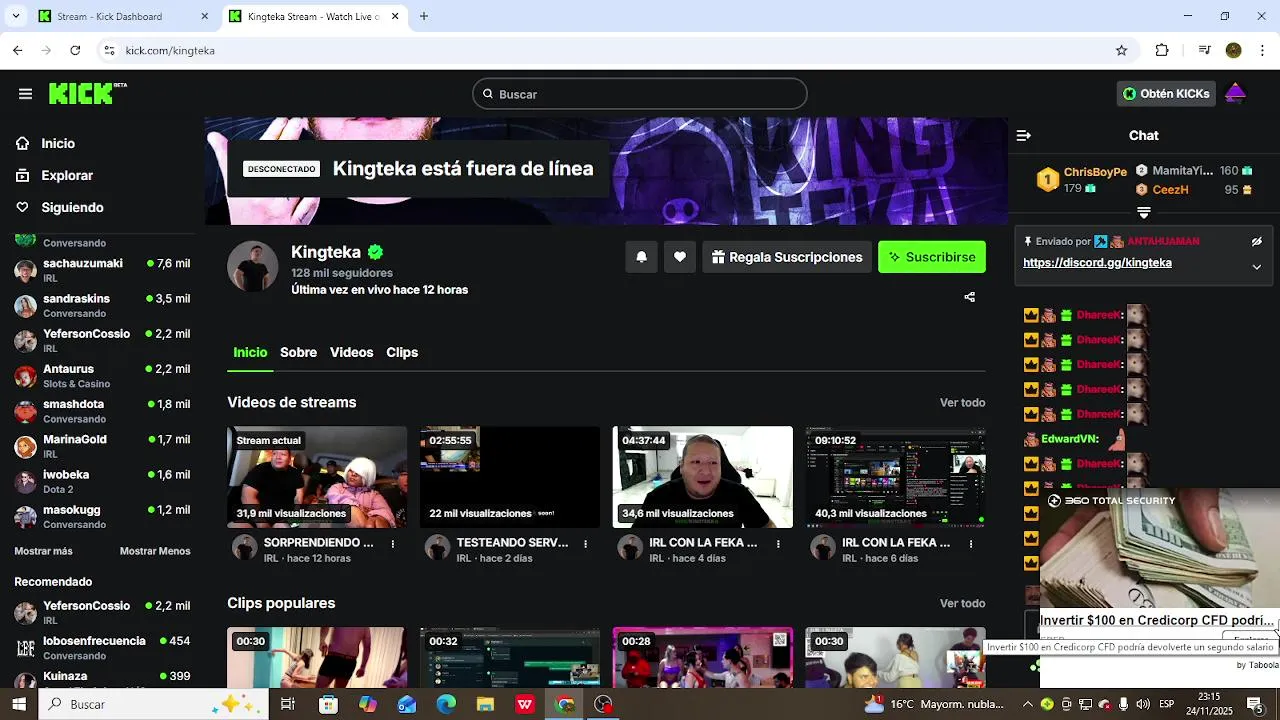1280x720 pixels.
Task: Click Kingteka channel avatar
Action: pos(253,266)
